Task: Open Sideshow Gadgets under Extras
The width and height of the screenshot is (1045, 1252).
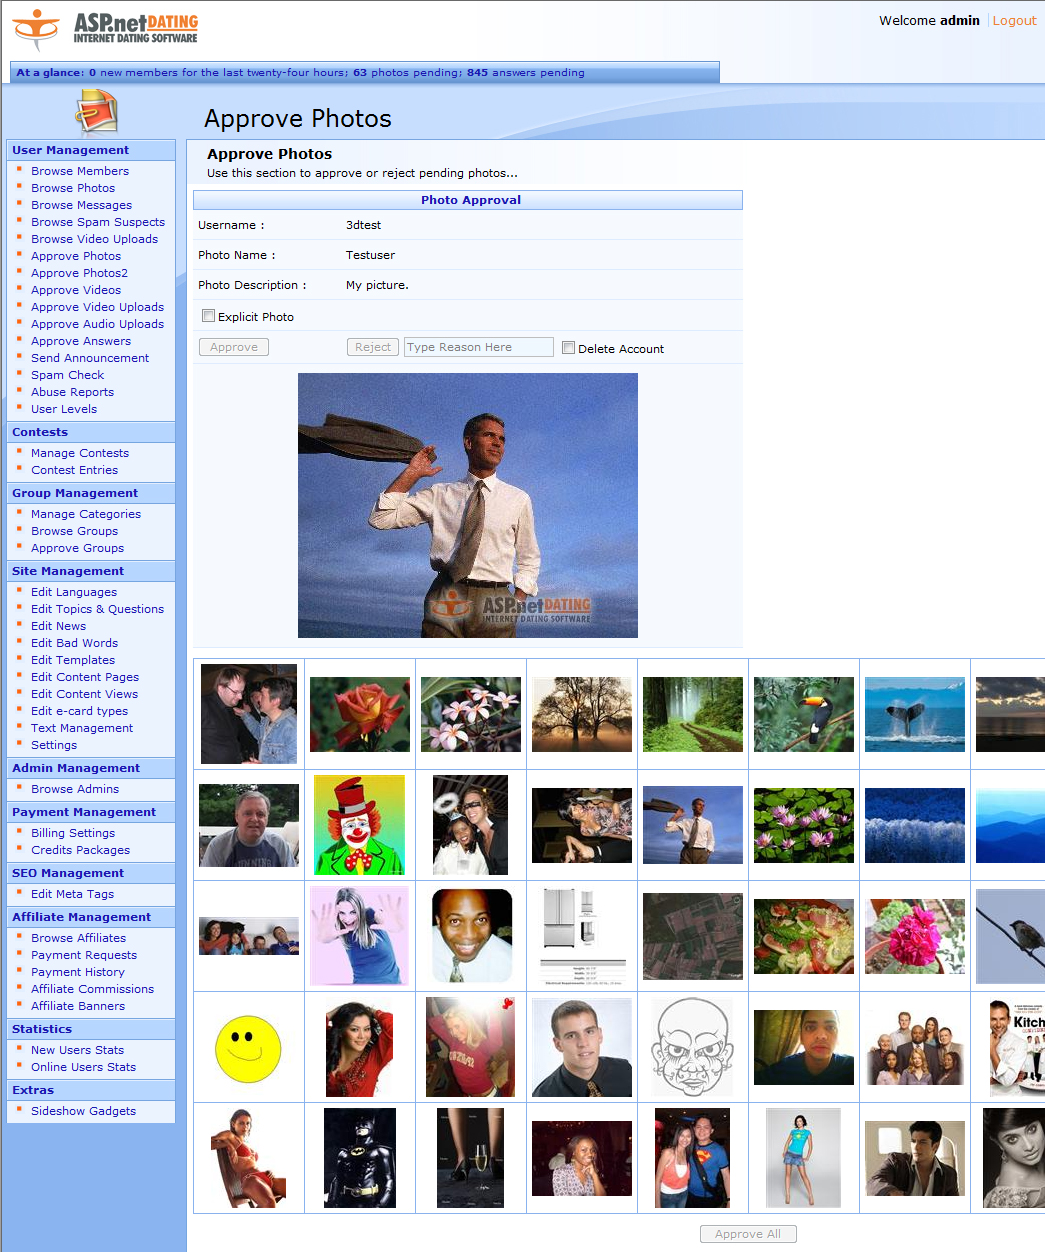Action: pyautogui.click(x=82, y=1110)
